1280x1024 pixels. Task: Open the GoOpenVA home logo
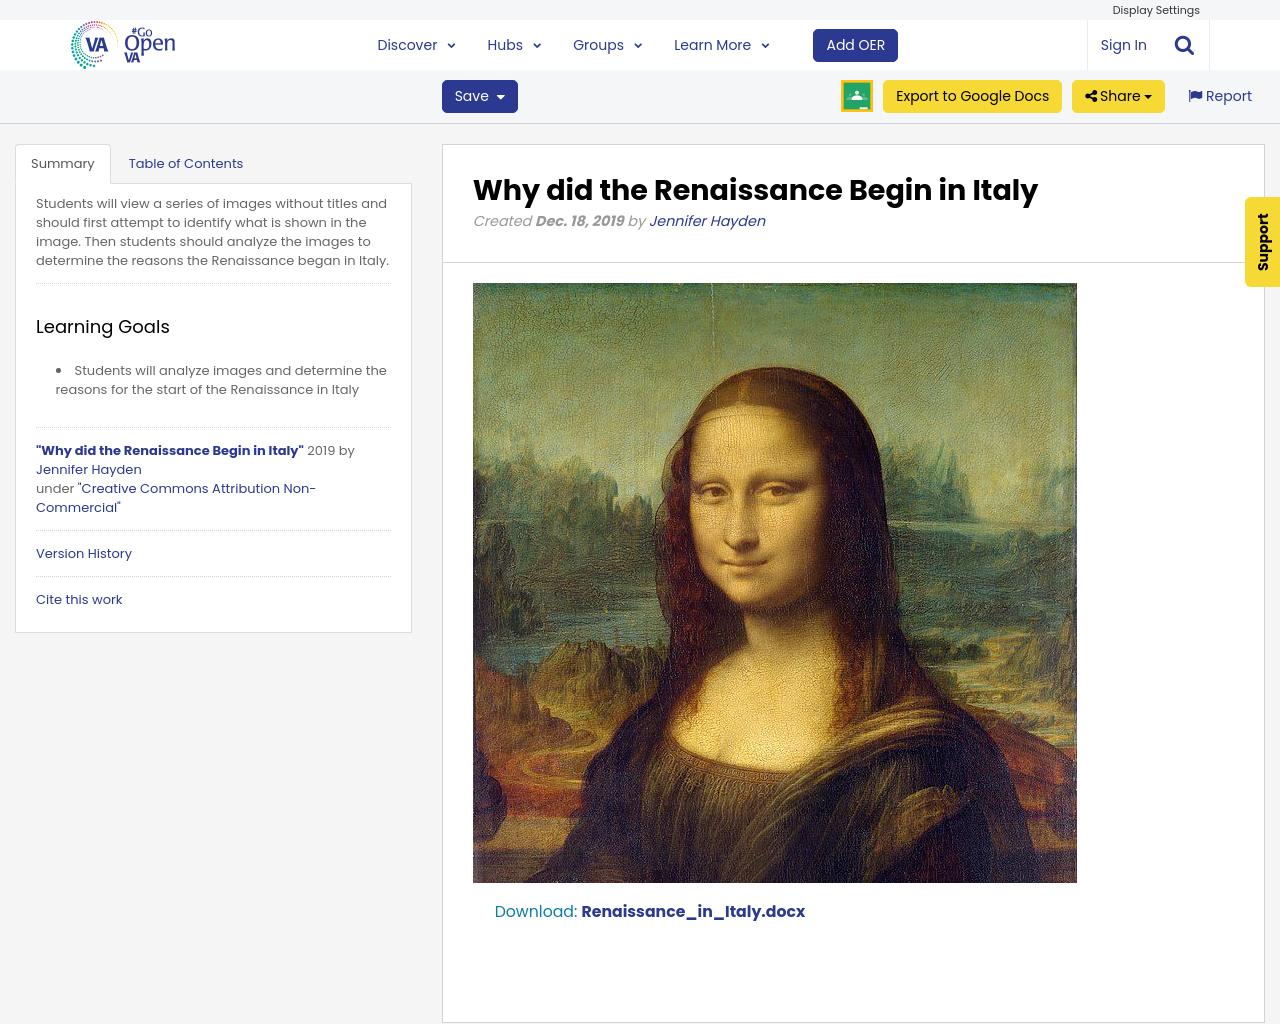pos(123,45)
